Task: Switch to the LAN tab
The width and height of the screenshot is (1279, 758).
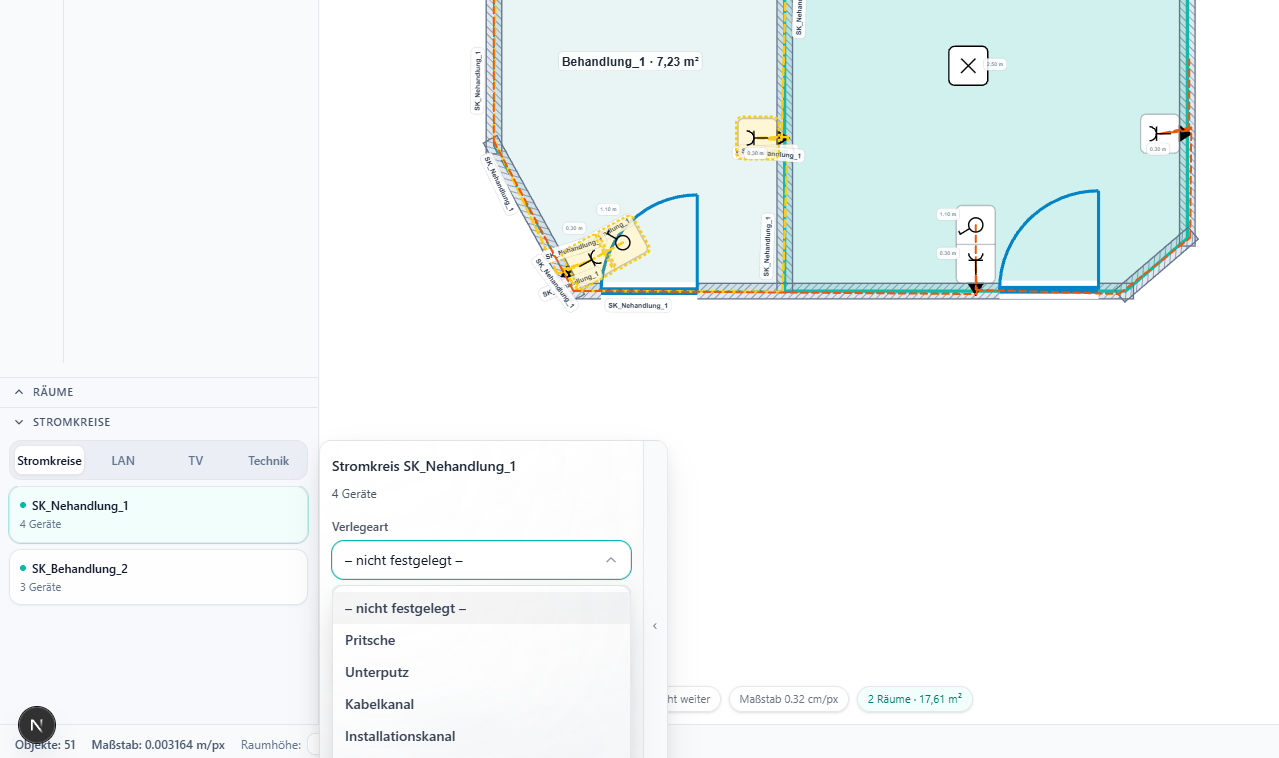Action: tap(123, 461)
